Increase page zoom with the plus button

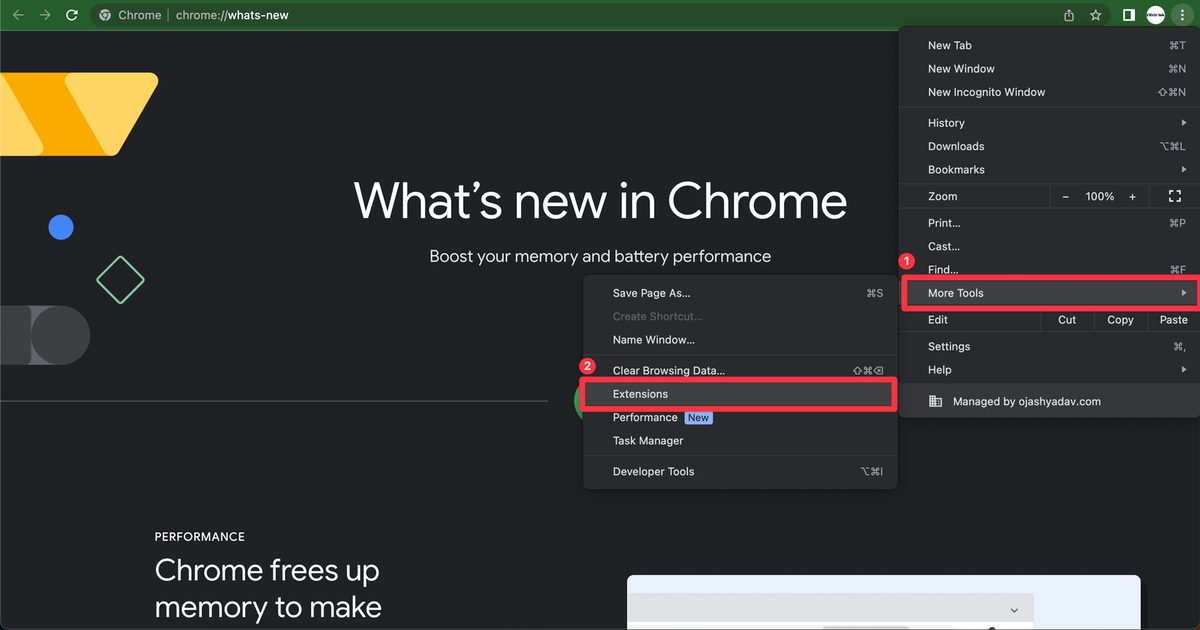(1131, 196)
